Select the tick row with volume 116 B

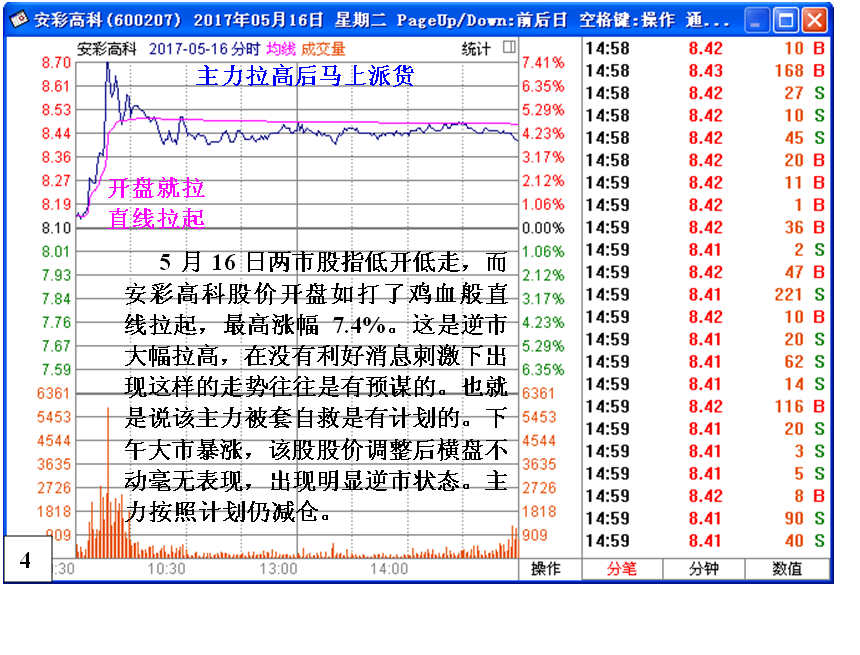705,406
